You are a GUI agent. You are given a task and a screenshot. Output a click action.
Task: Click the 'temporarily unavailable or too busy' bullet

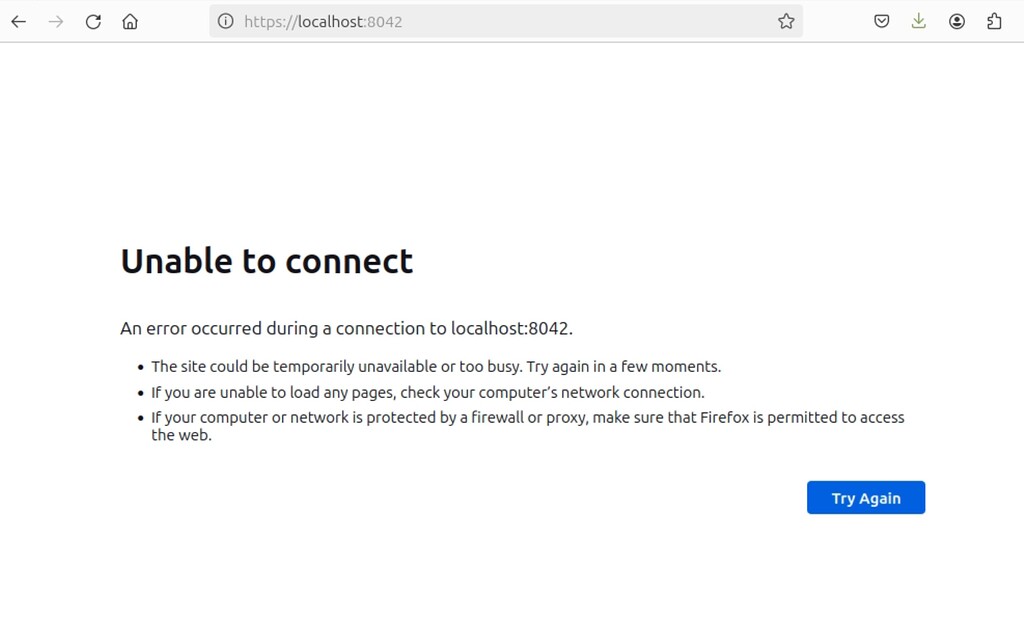click(436, 366)
